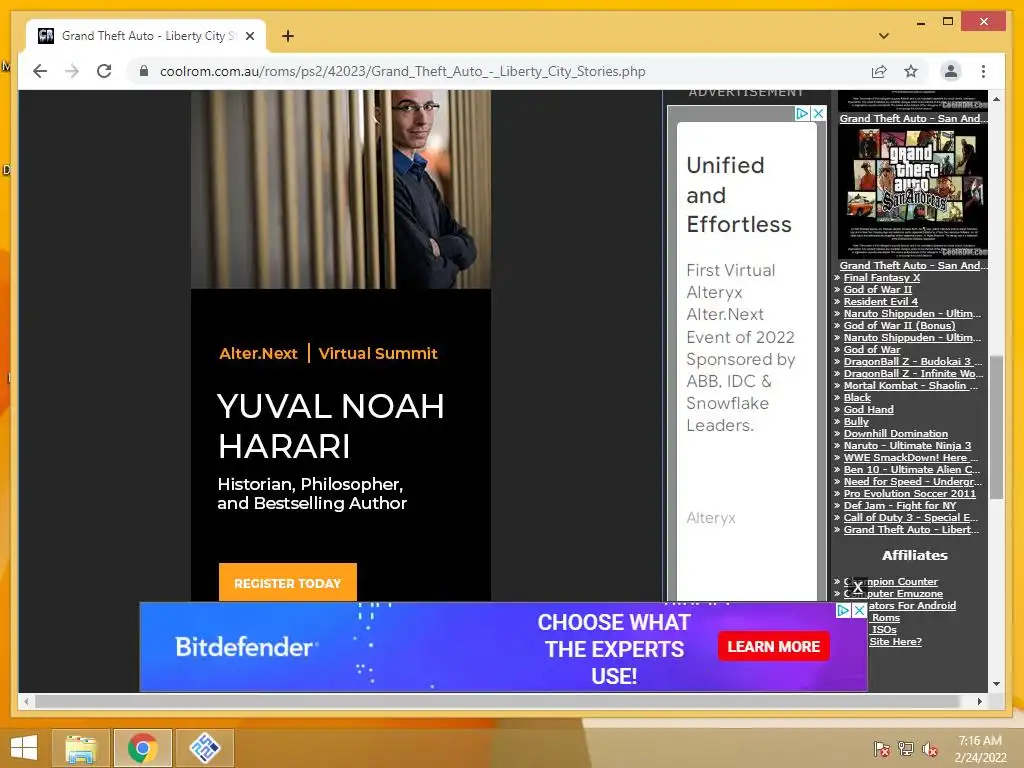Bookmark this page with the star

click(x=911, y=71)
